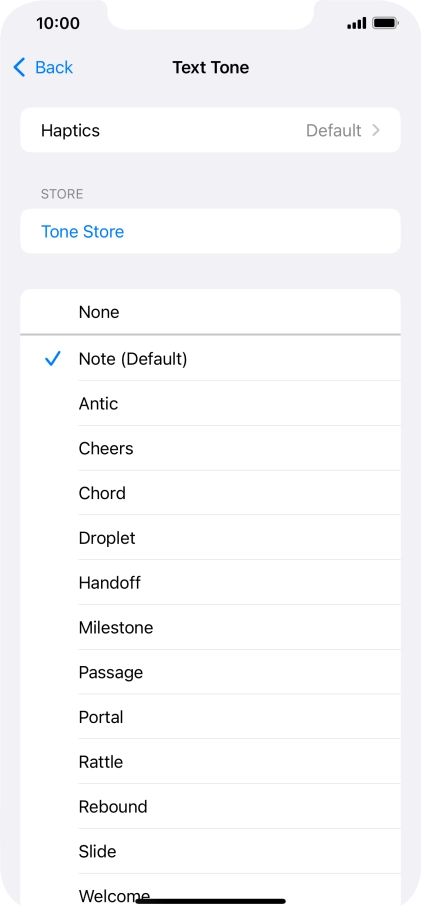Tap the Back chevron icon
Screen dimensions: 421x912
point(19,67)
